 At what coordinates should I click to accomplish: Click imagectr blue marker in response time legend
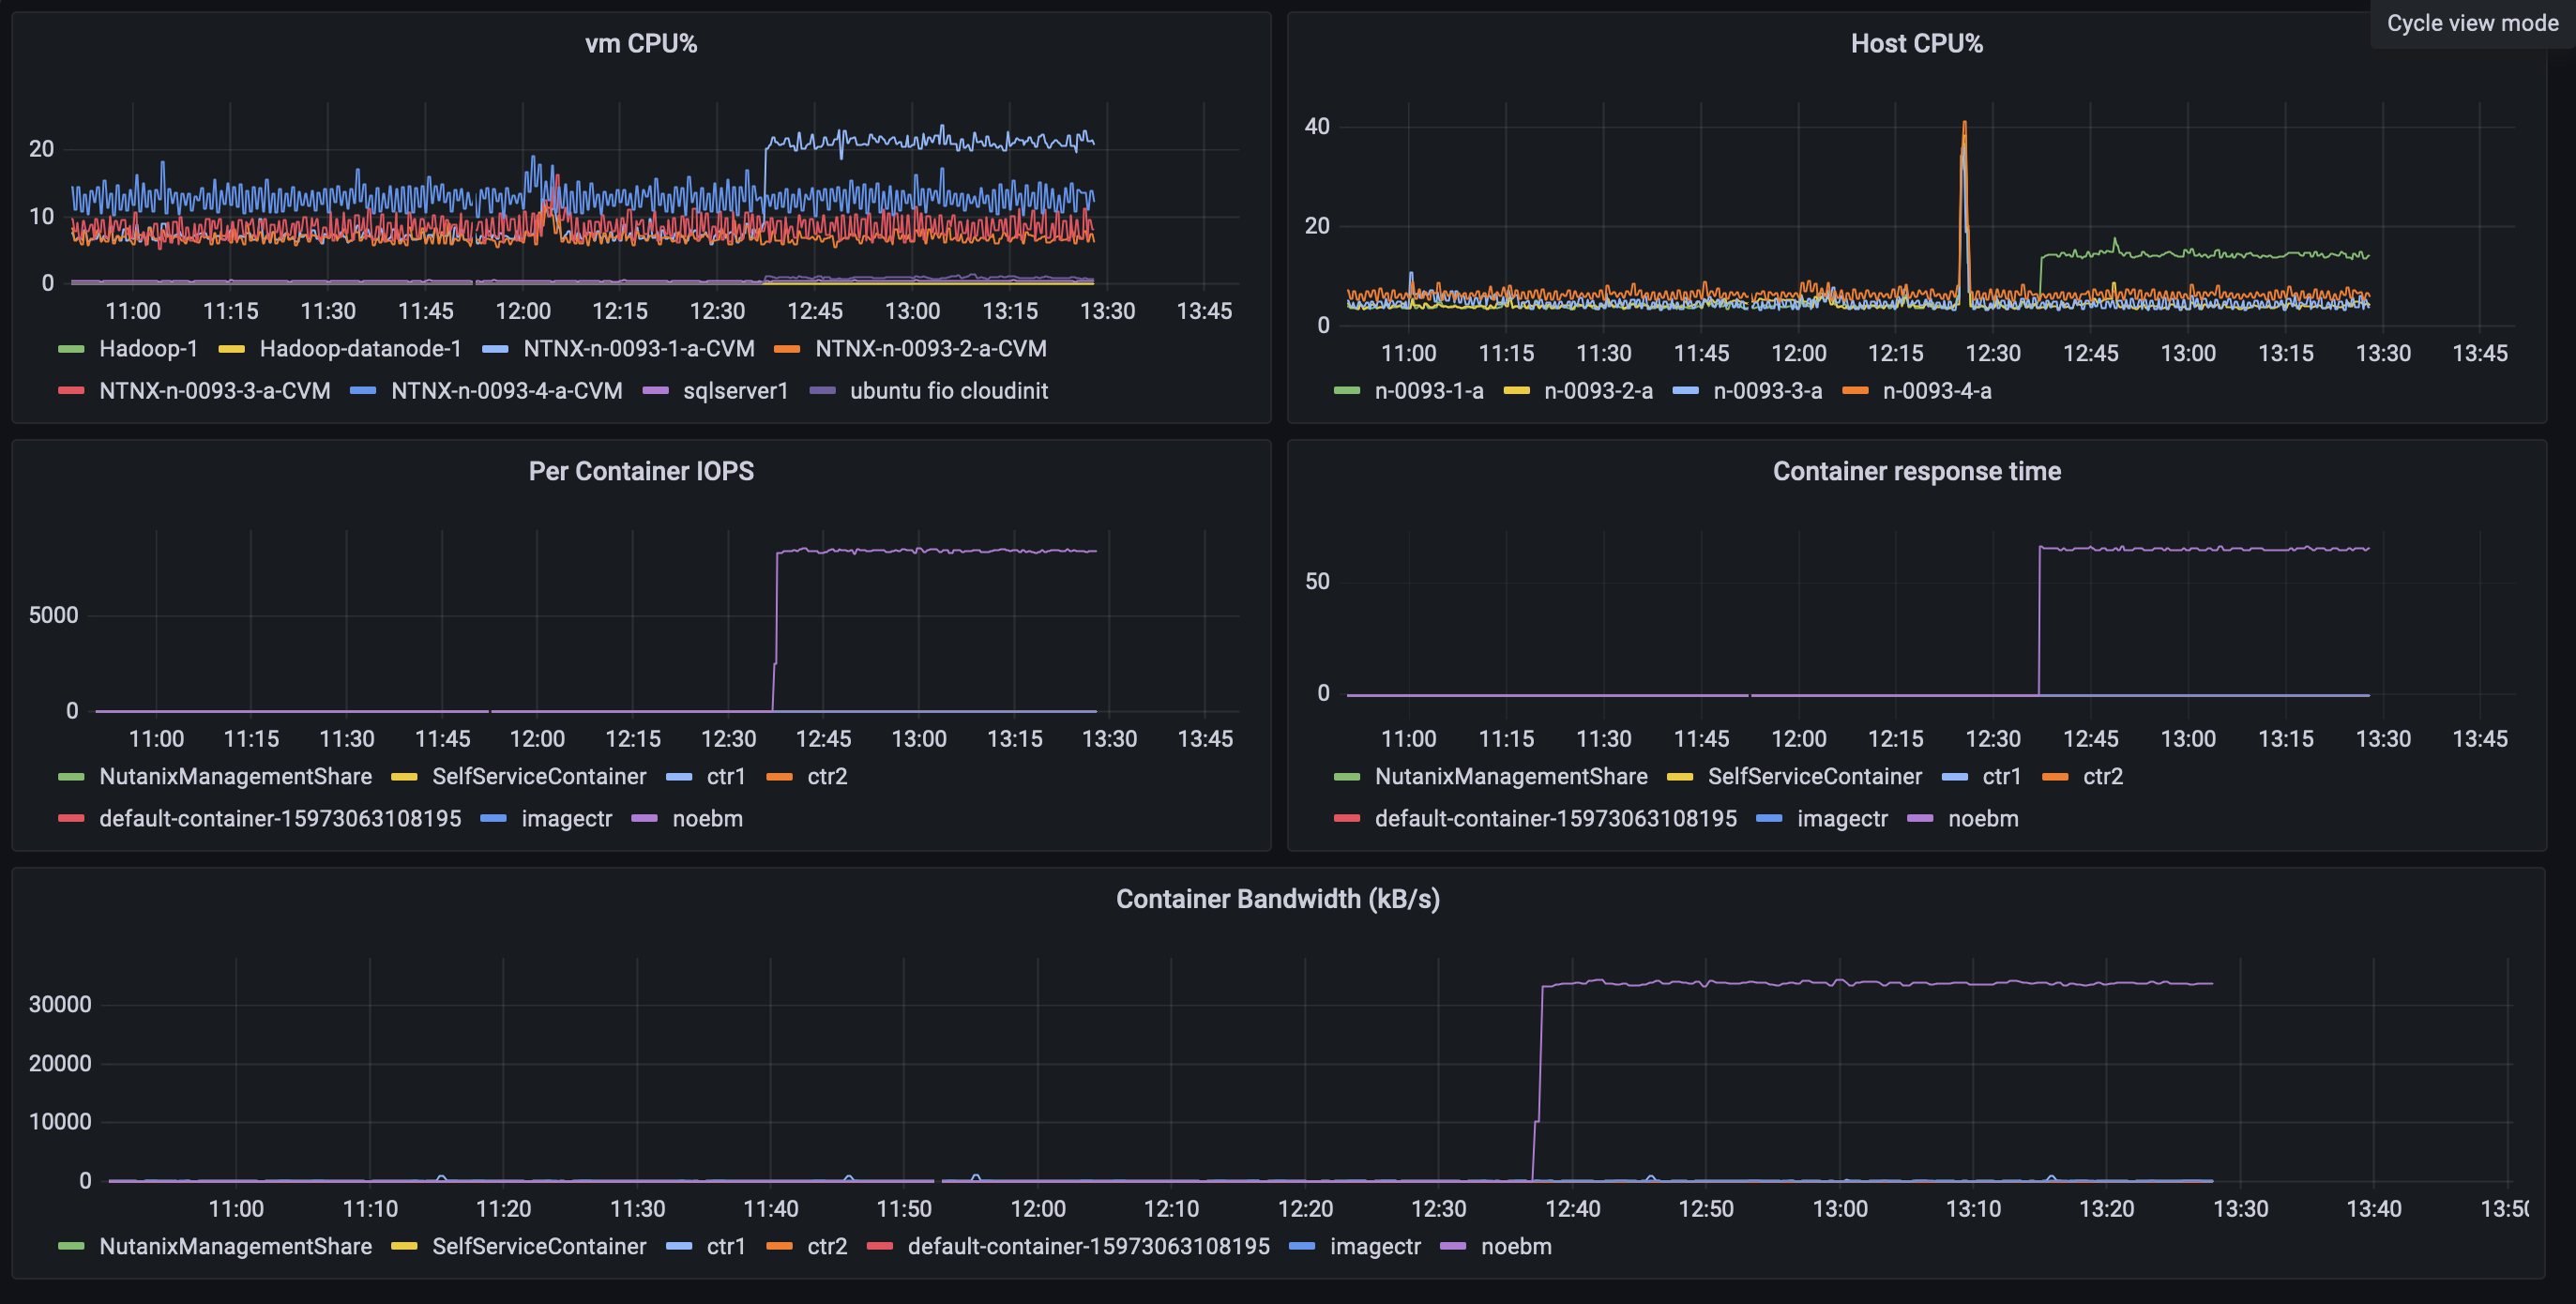(x=1769, y=819)
